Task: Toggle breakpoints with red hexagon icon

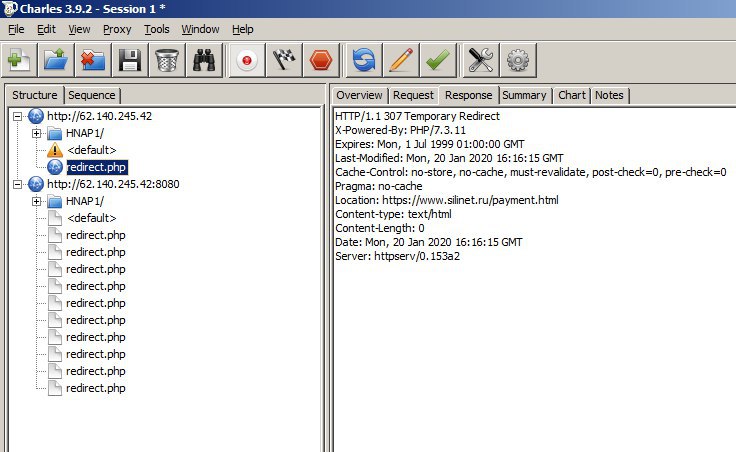Action: tap(321, 60)
